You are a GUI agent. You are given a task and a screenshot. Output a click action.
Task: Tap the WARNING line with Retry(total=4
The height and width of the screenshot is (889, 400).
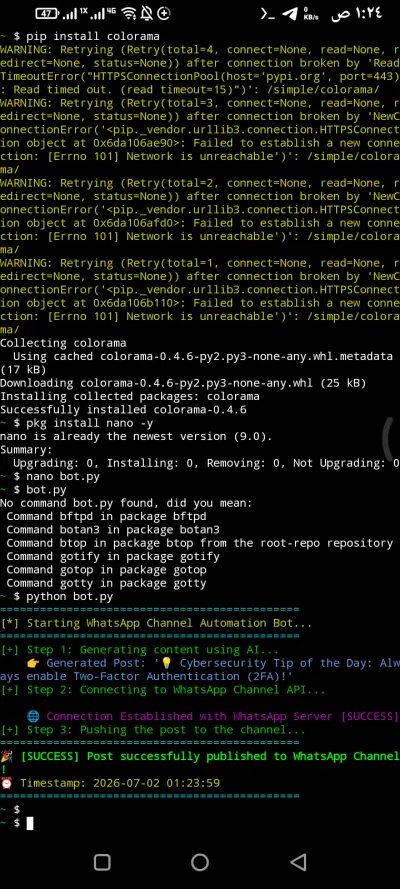pyautogui.click(x=199, y=50)
